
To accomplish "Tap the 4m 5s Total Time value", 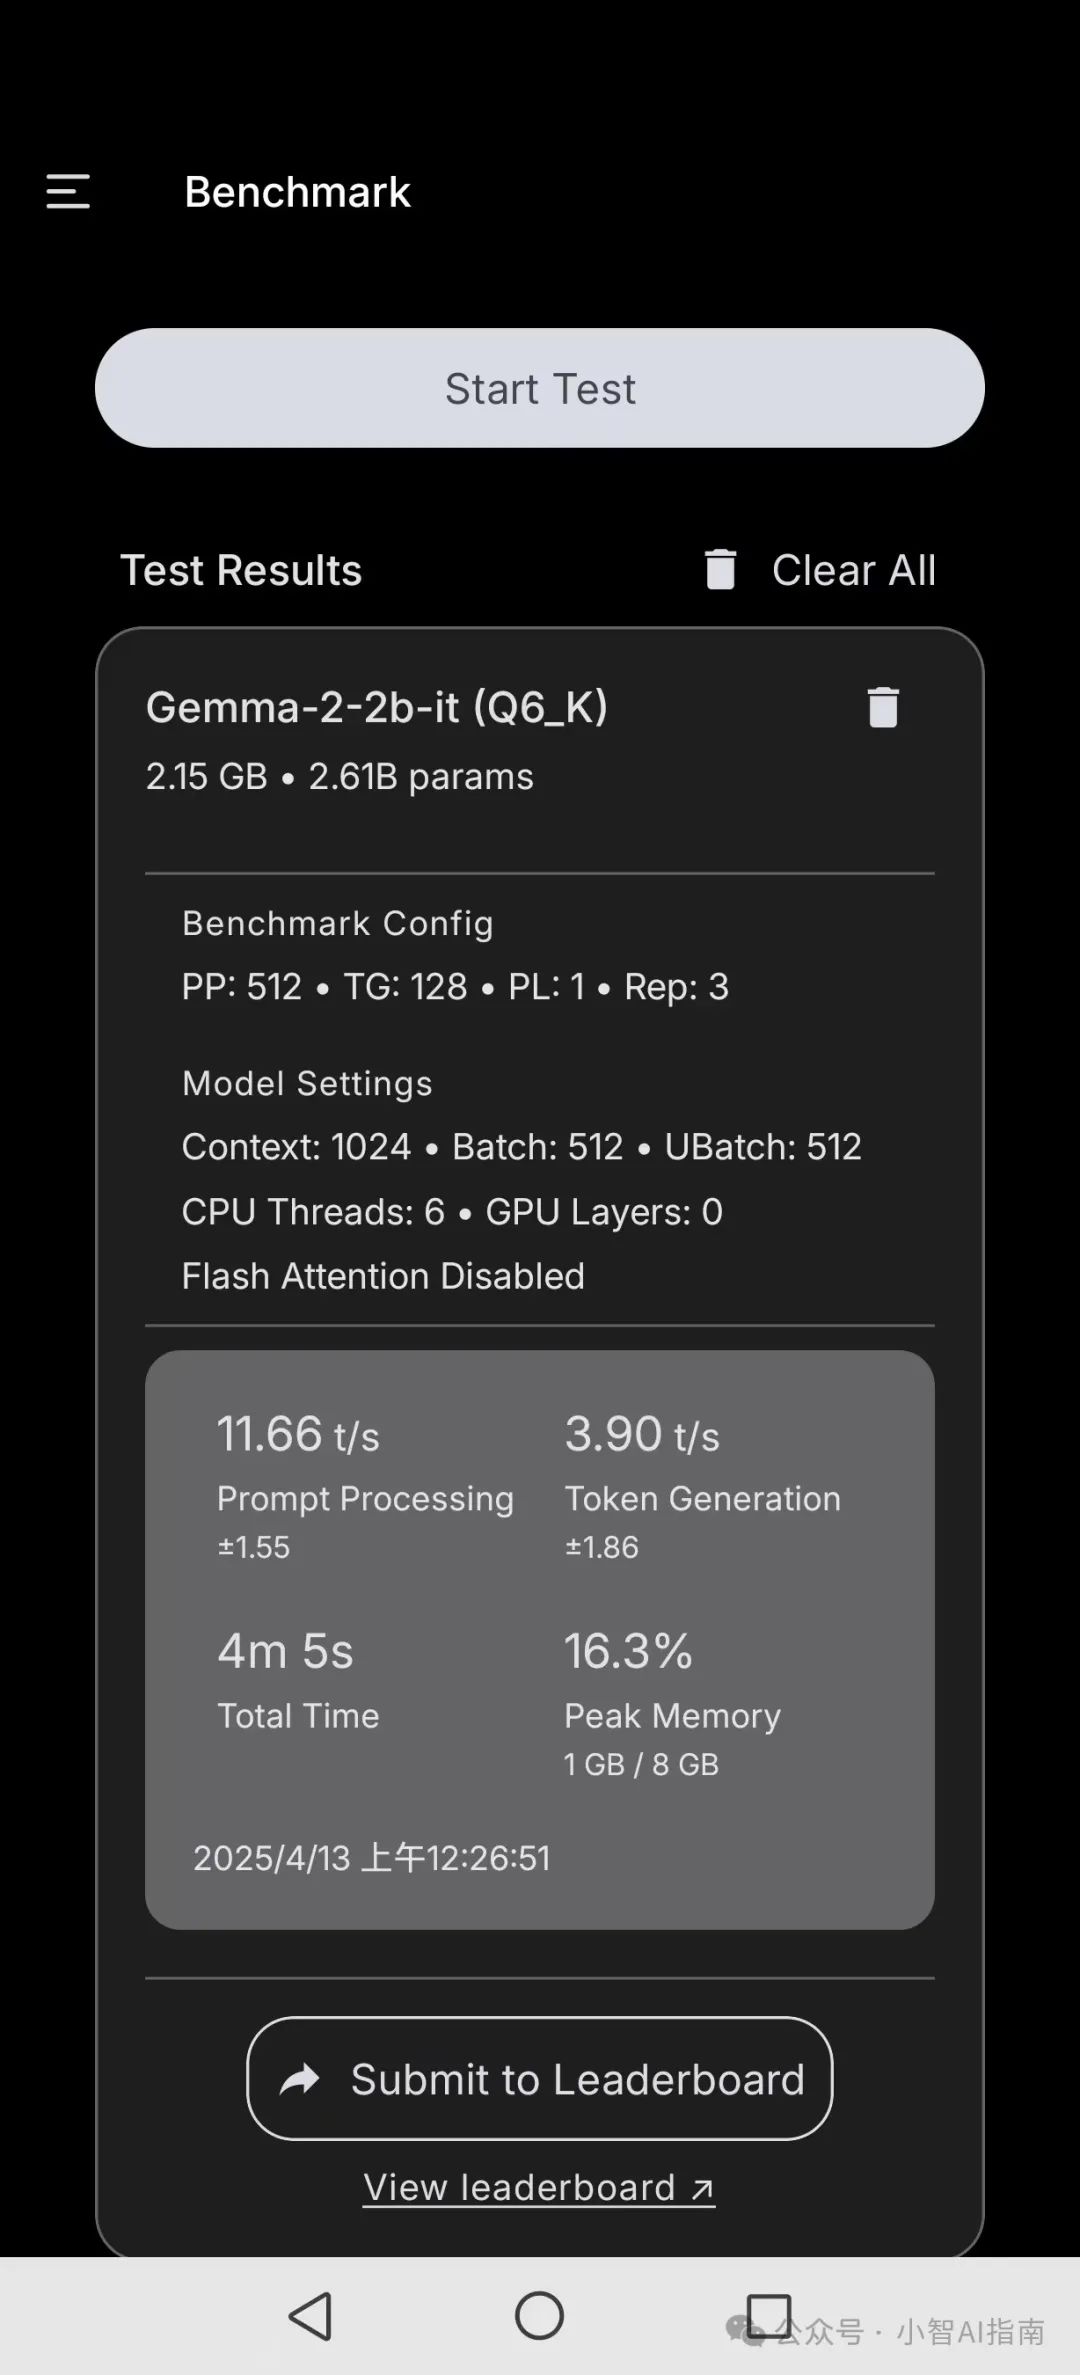I will point(285,1651).
